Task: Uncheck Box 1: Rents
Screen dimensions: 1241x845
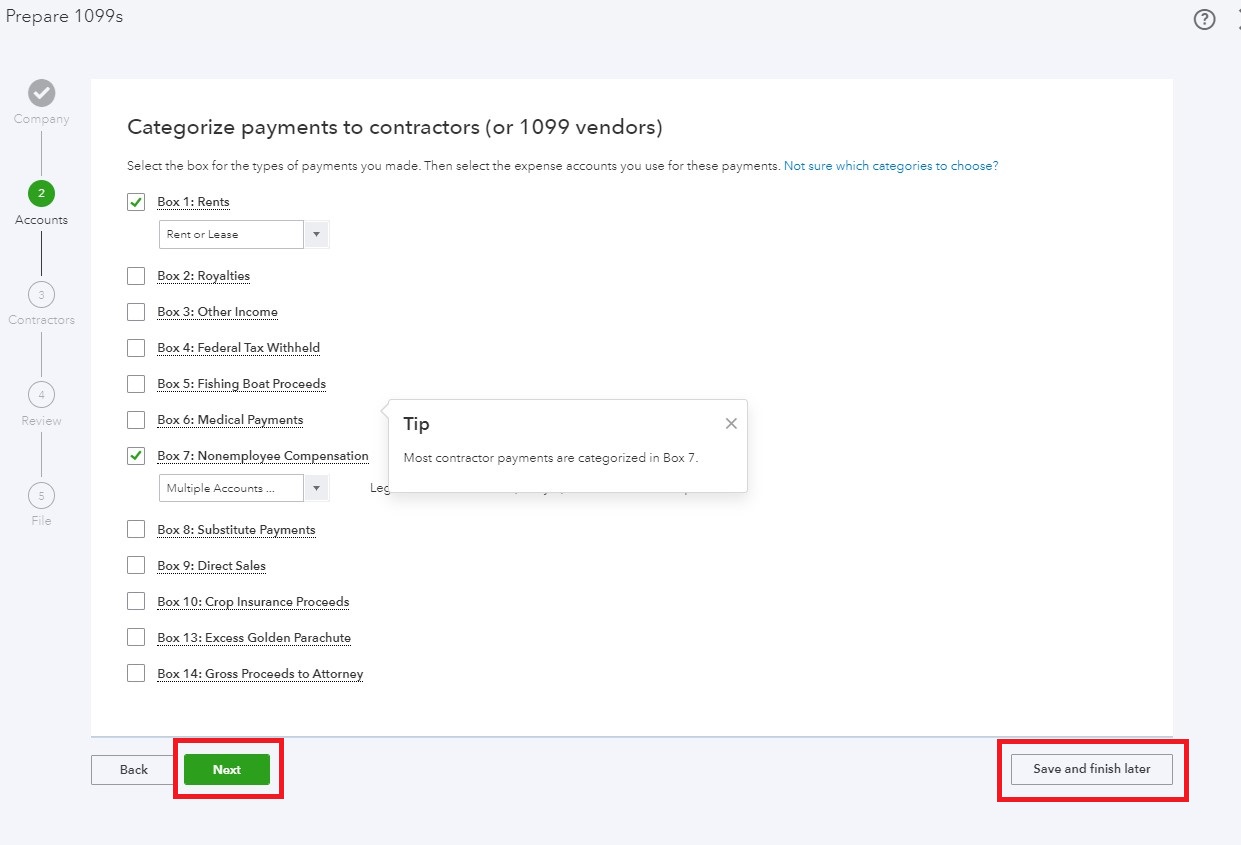Action: point(136,201)
